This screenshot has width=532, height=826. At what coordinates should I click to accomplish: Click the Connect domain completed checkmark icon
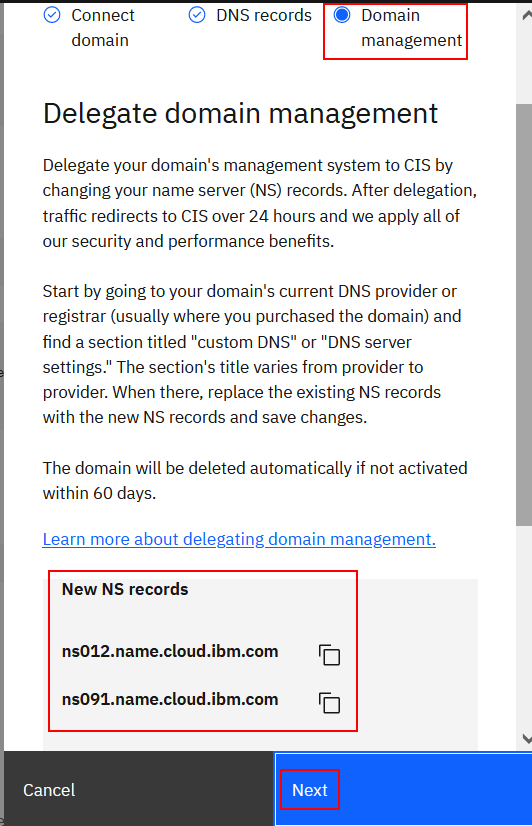pyautogui.click(x=52, y=15)
